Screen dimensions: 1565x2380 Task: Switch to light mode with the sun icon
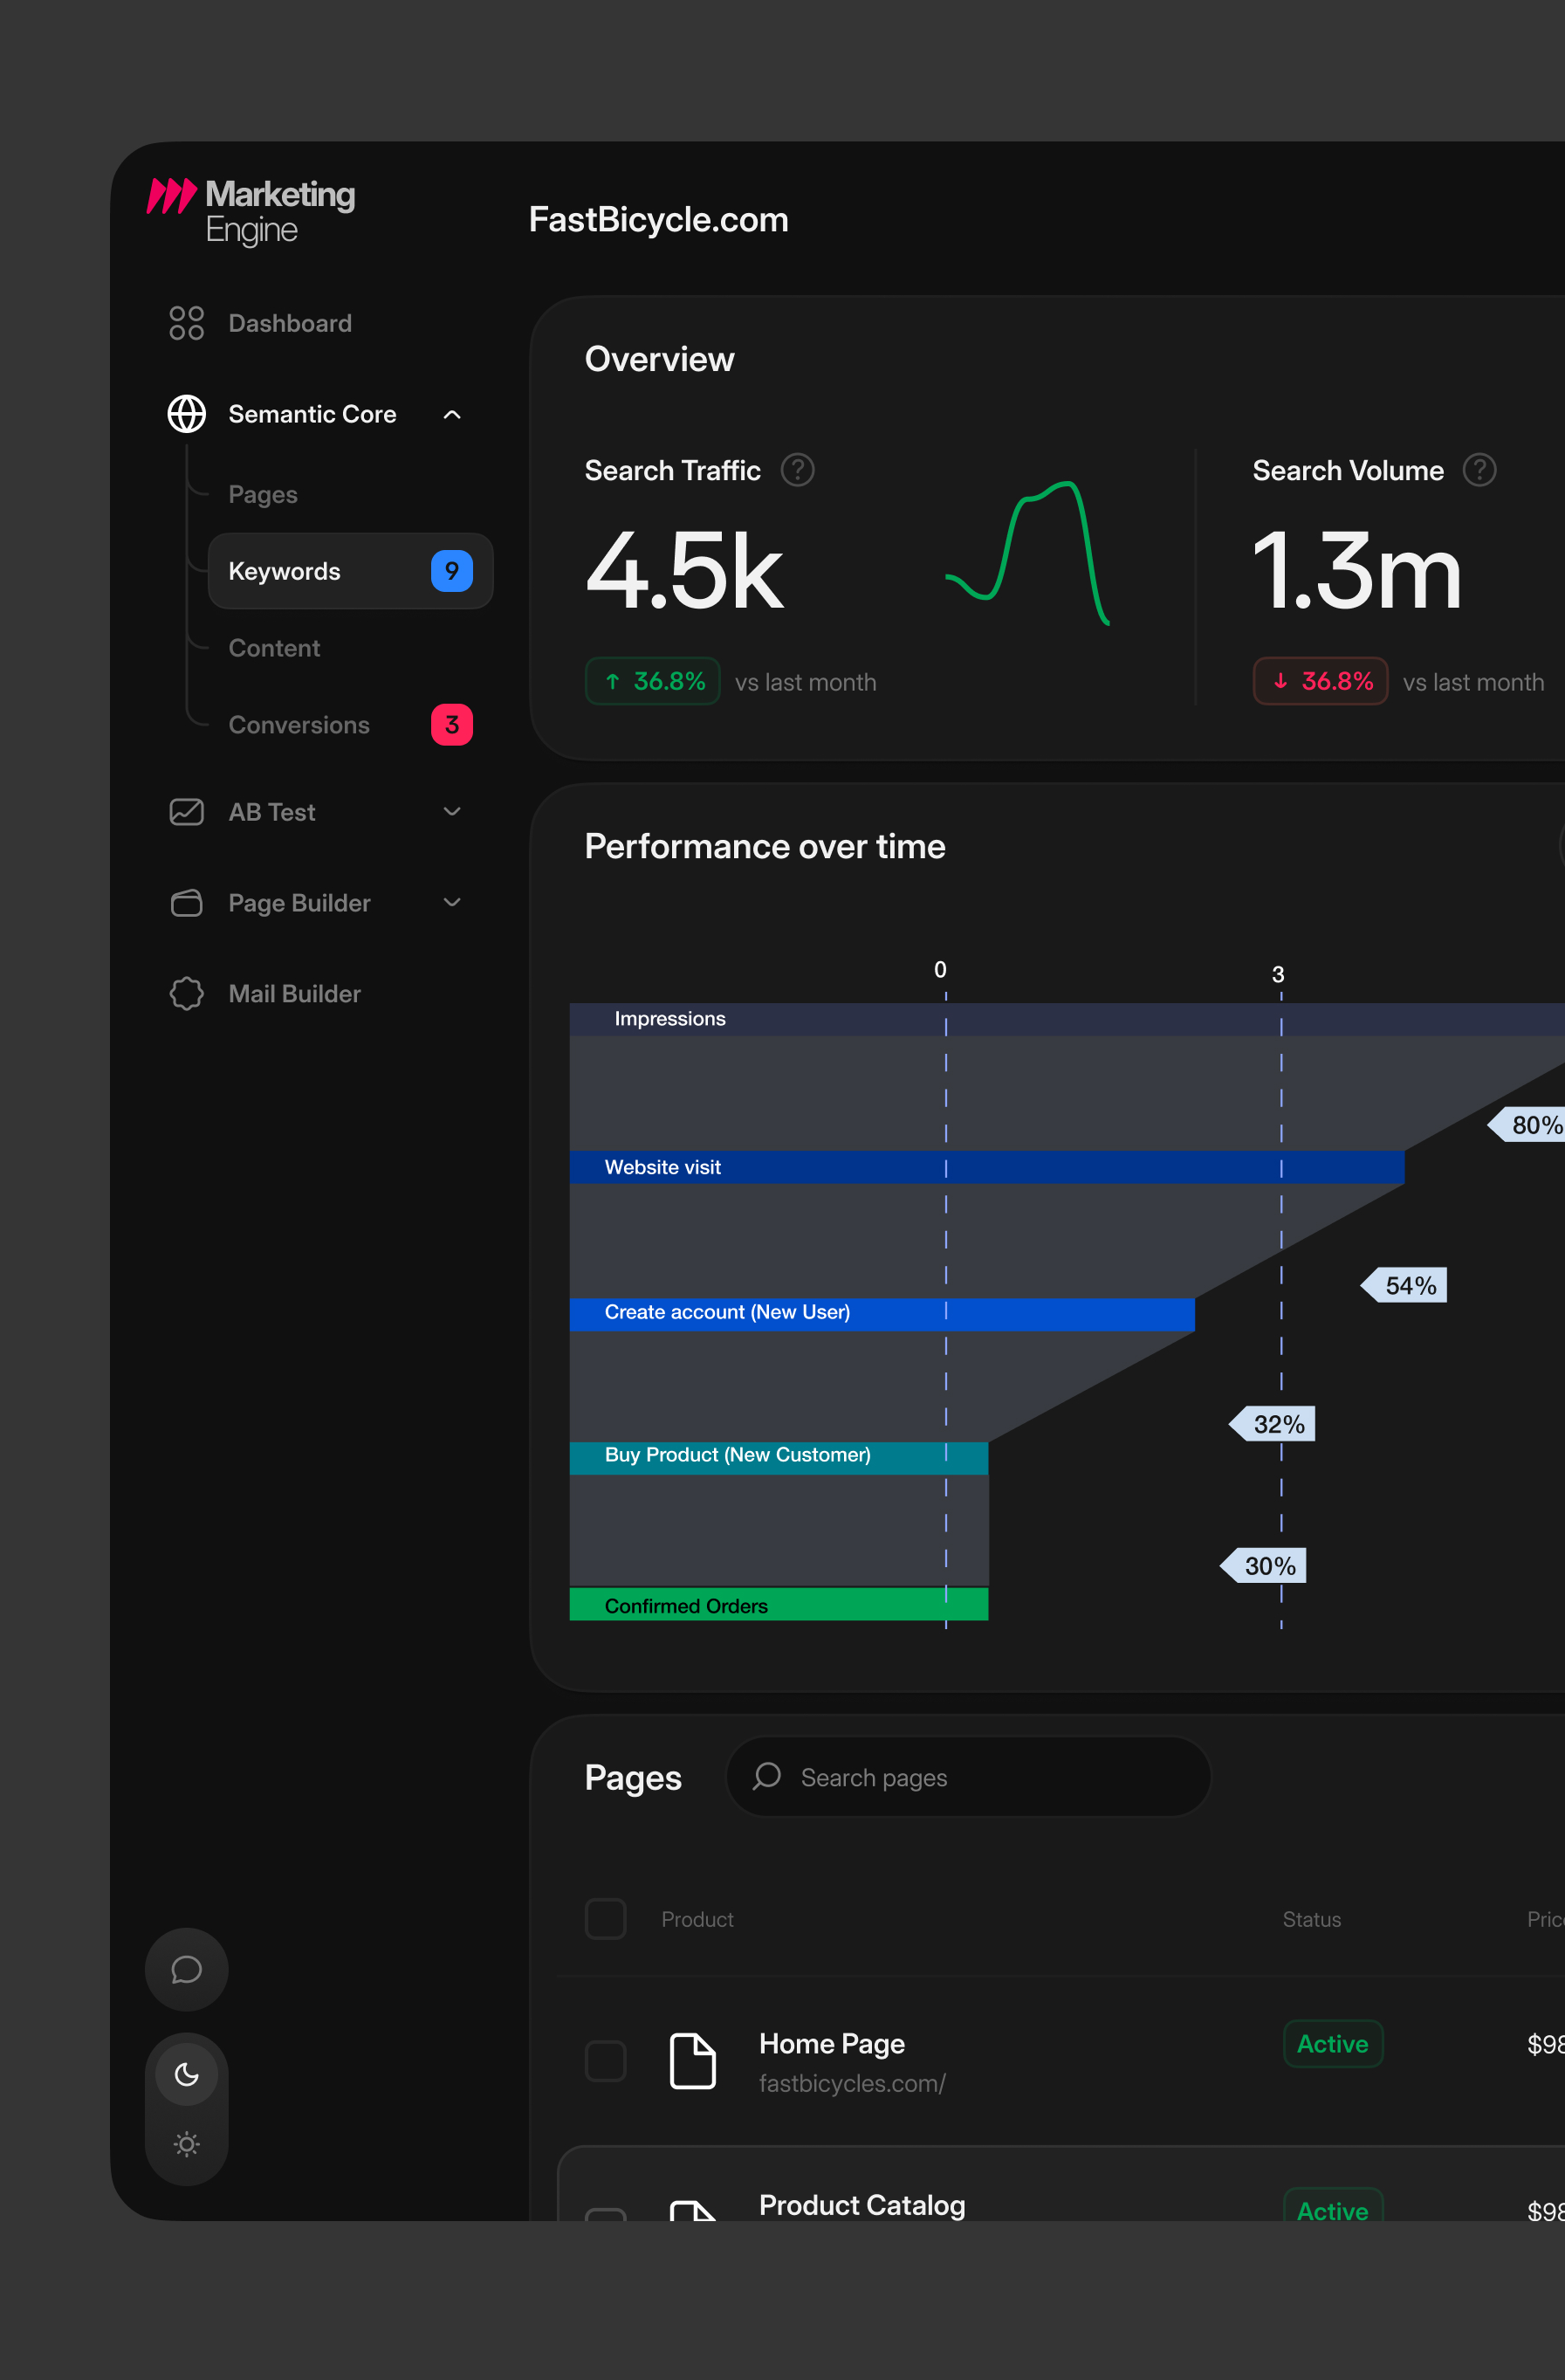coord(187,2143)
